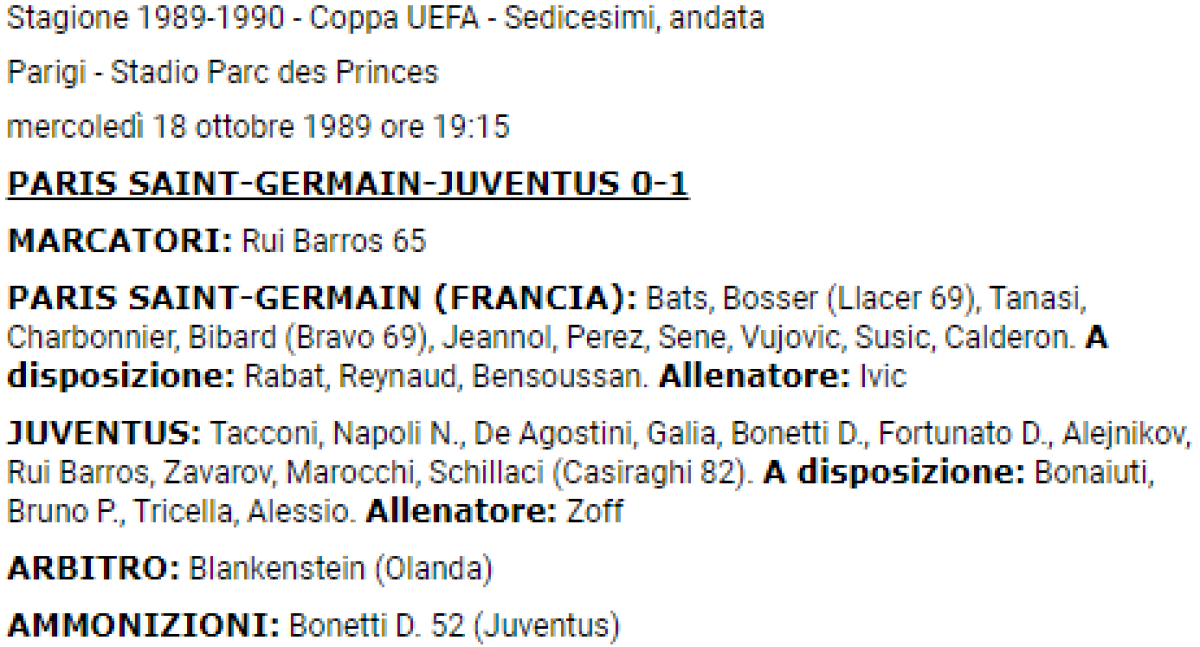Select the Stadio Parc des Princes venue text
The height and width of the screenshot is (647, 1200).
(274, 72)
